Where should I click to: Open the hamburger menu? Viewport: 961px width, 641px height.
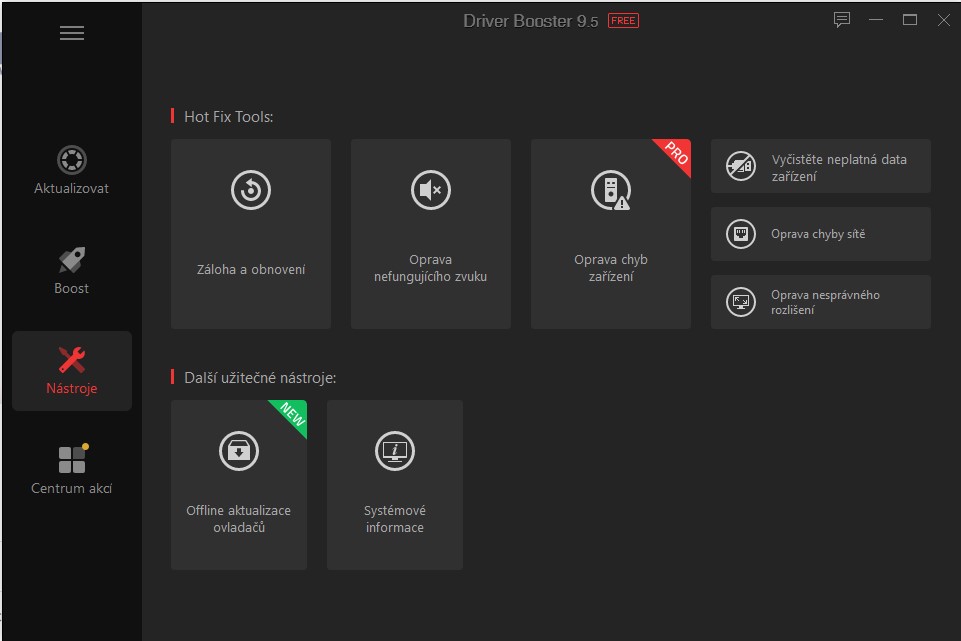pos(72,33)
